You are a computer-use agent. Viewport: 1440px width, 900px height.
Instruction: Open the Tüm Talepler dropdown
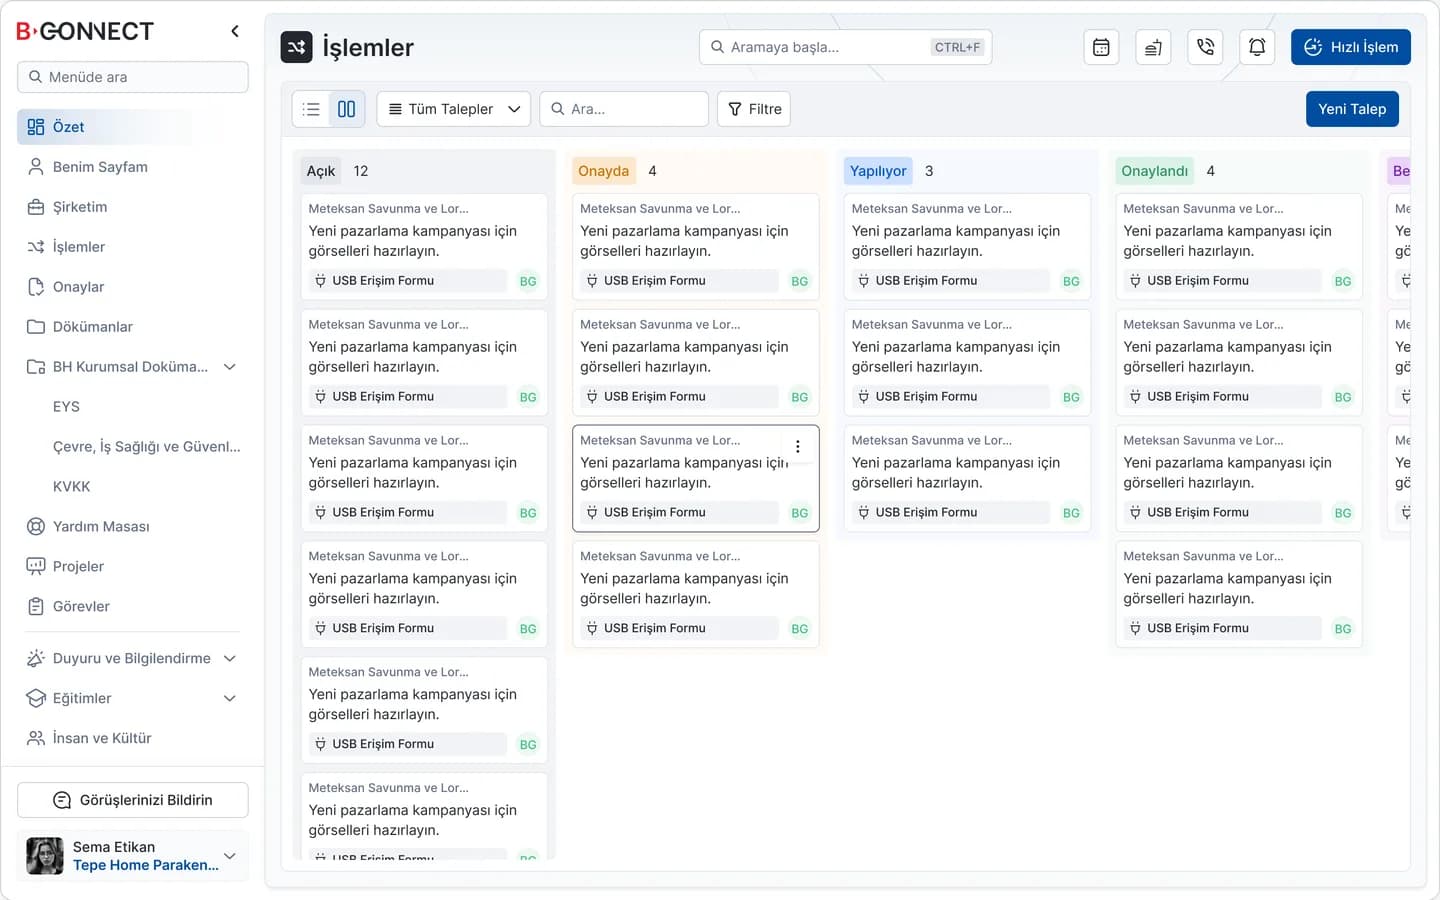[x=454, y=109]
